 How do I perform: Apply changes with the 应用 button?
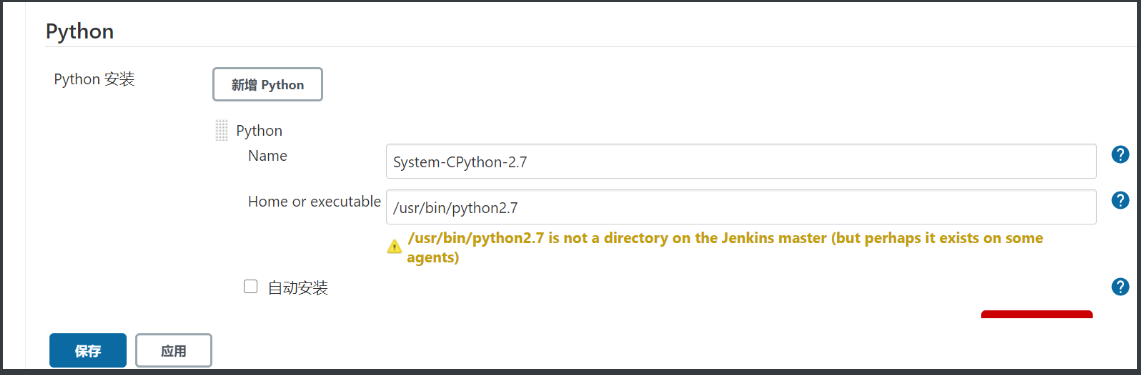click(x=173, y=350)
